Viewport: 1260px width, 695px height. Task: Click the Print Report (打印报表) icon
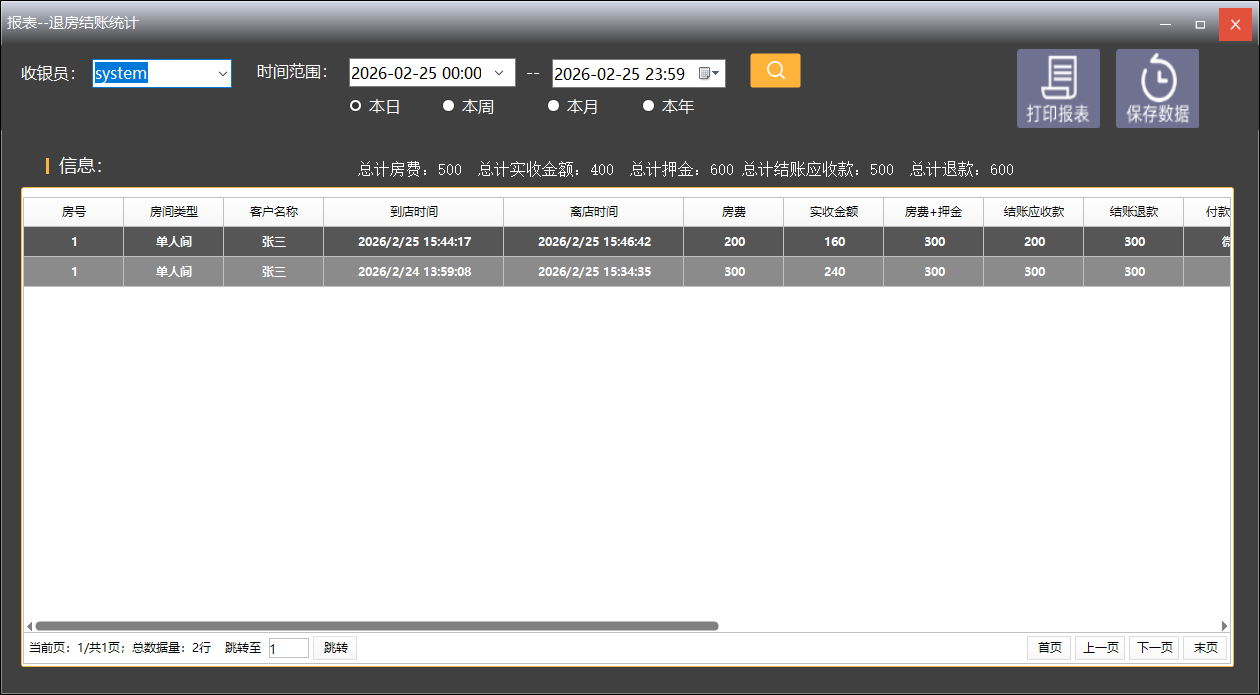click(1058, 88)
